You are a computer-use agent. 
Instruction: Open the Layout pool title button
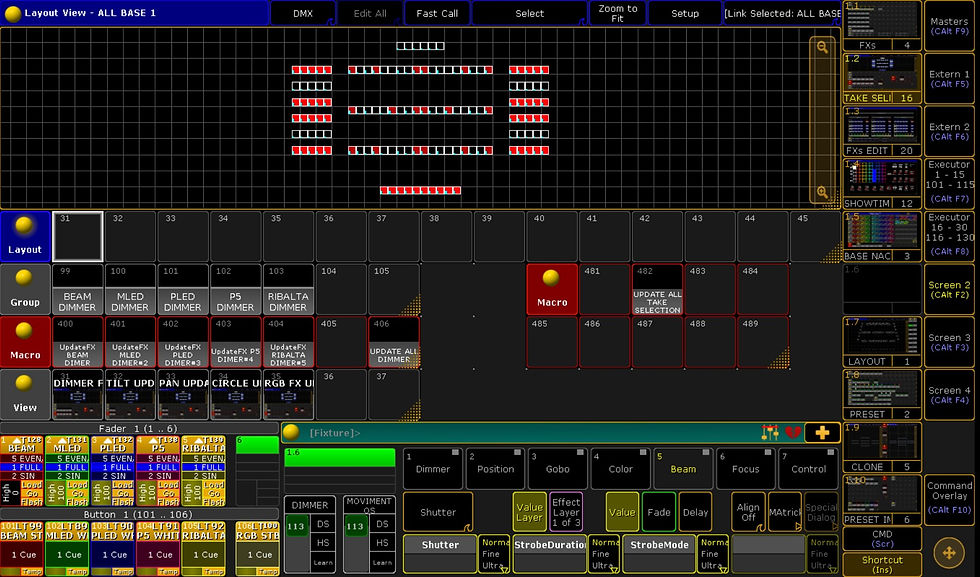point(25,236)
